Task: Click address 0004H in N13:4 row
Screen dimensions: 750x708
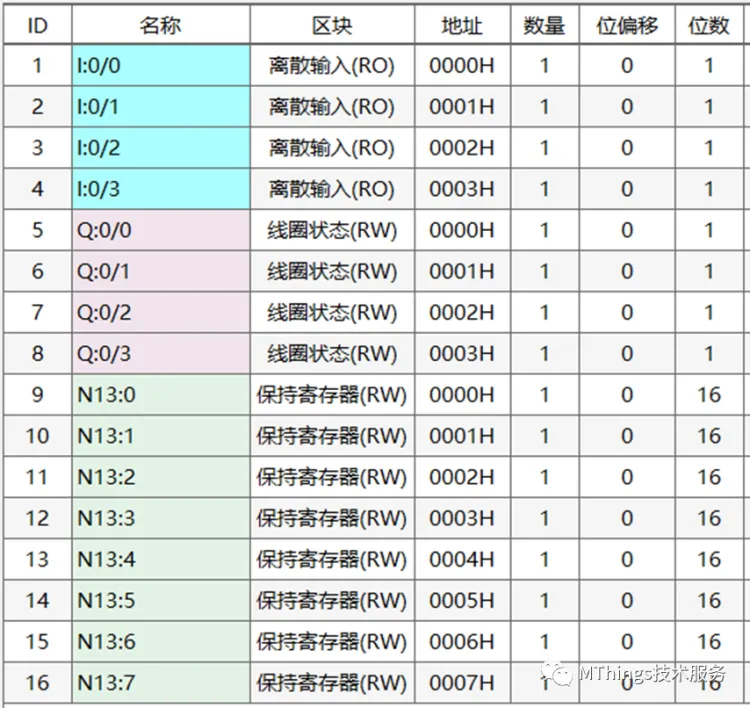Action: 463,559
